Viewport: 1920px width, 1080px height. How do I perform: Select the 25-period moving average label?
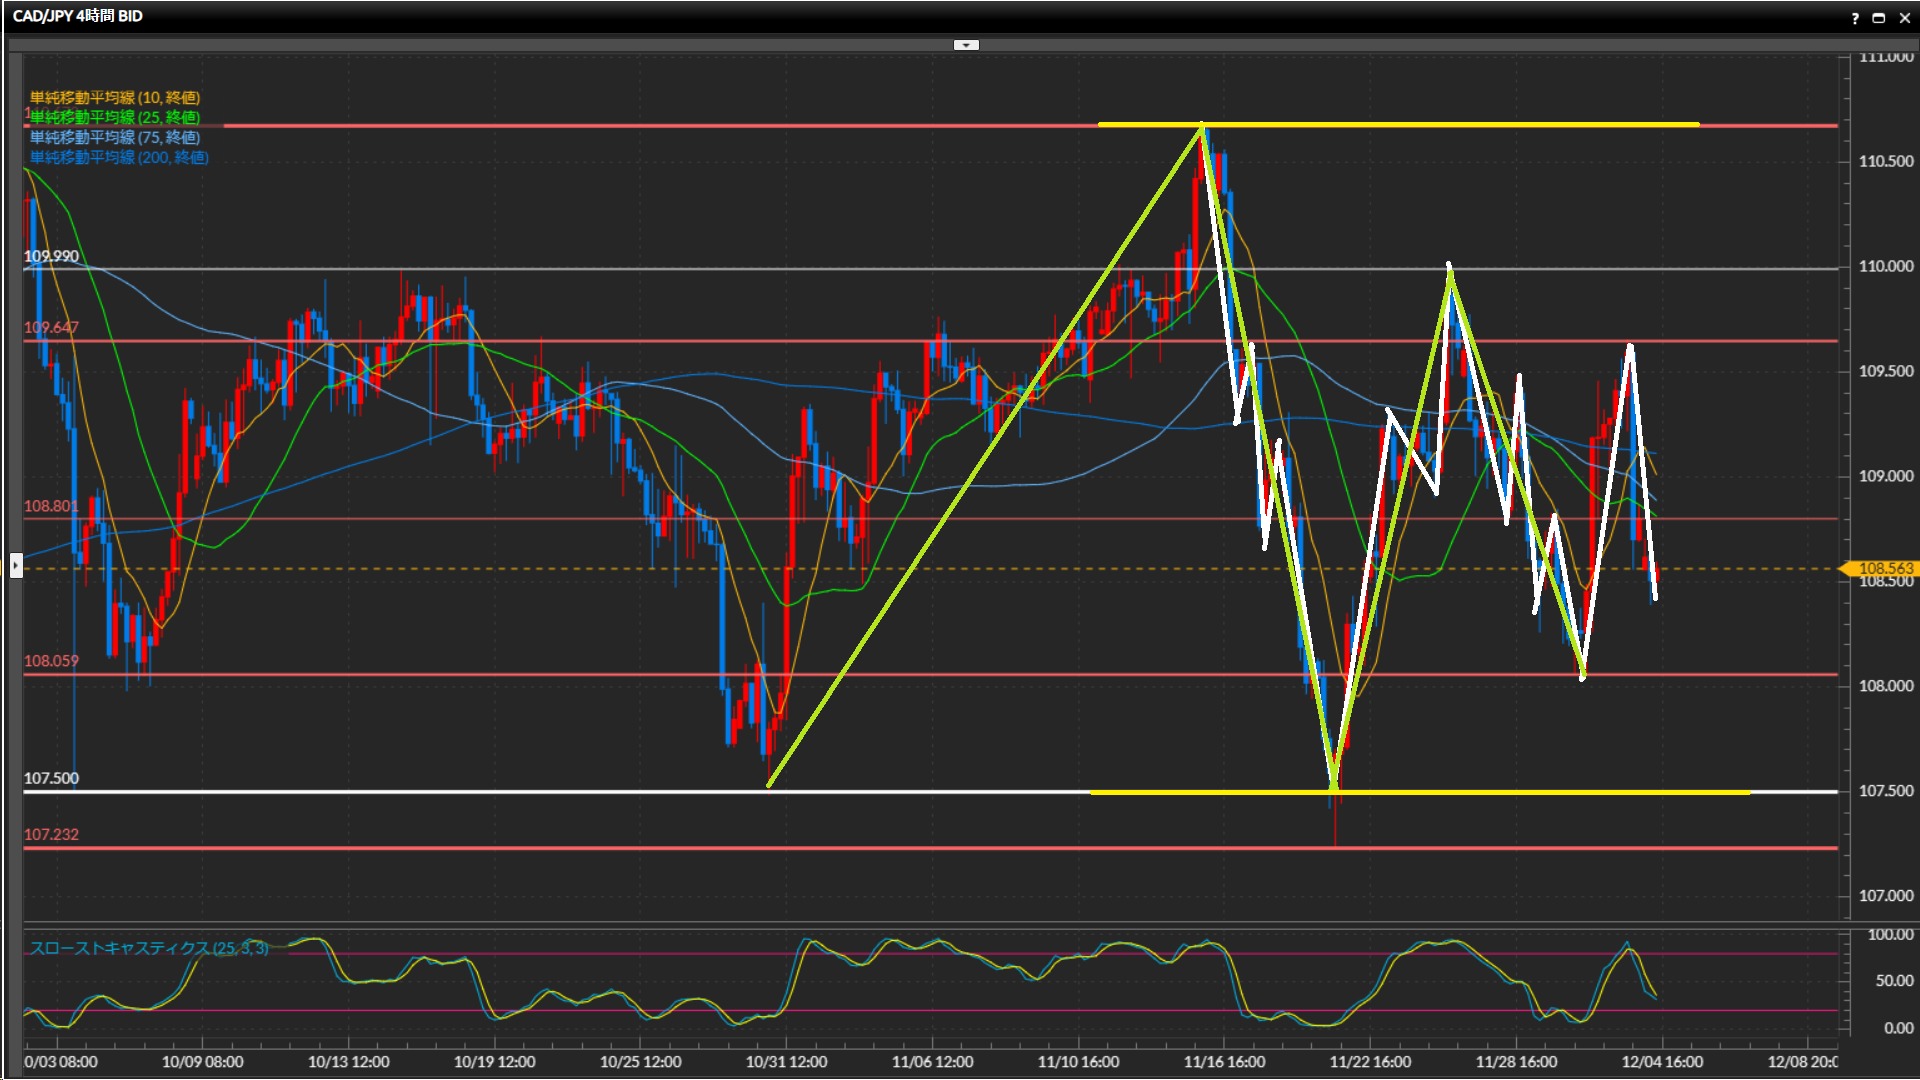tap(115, 117)
